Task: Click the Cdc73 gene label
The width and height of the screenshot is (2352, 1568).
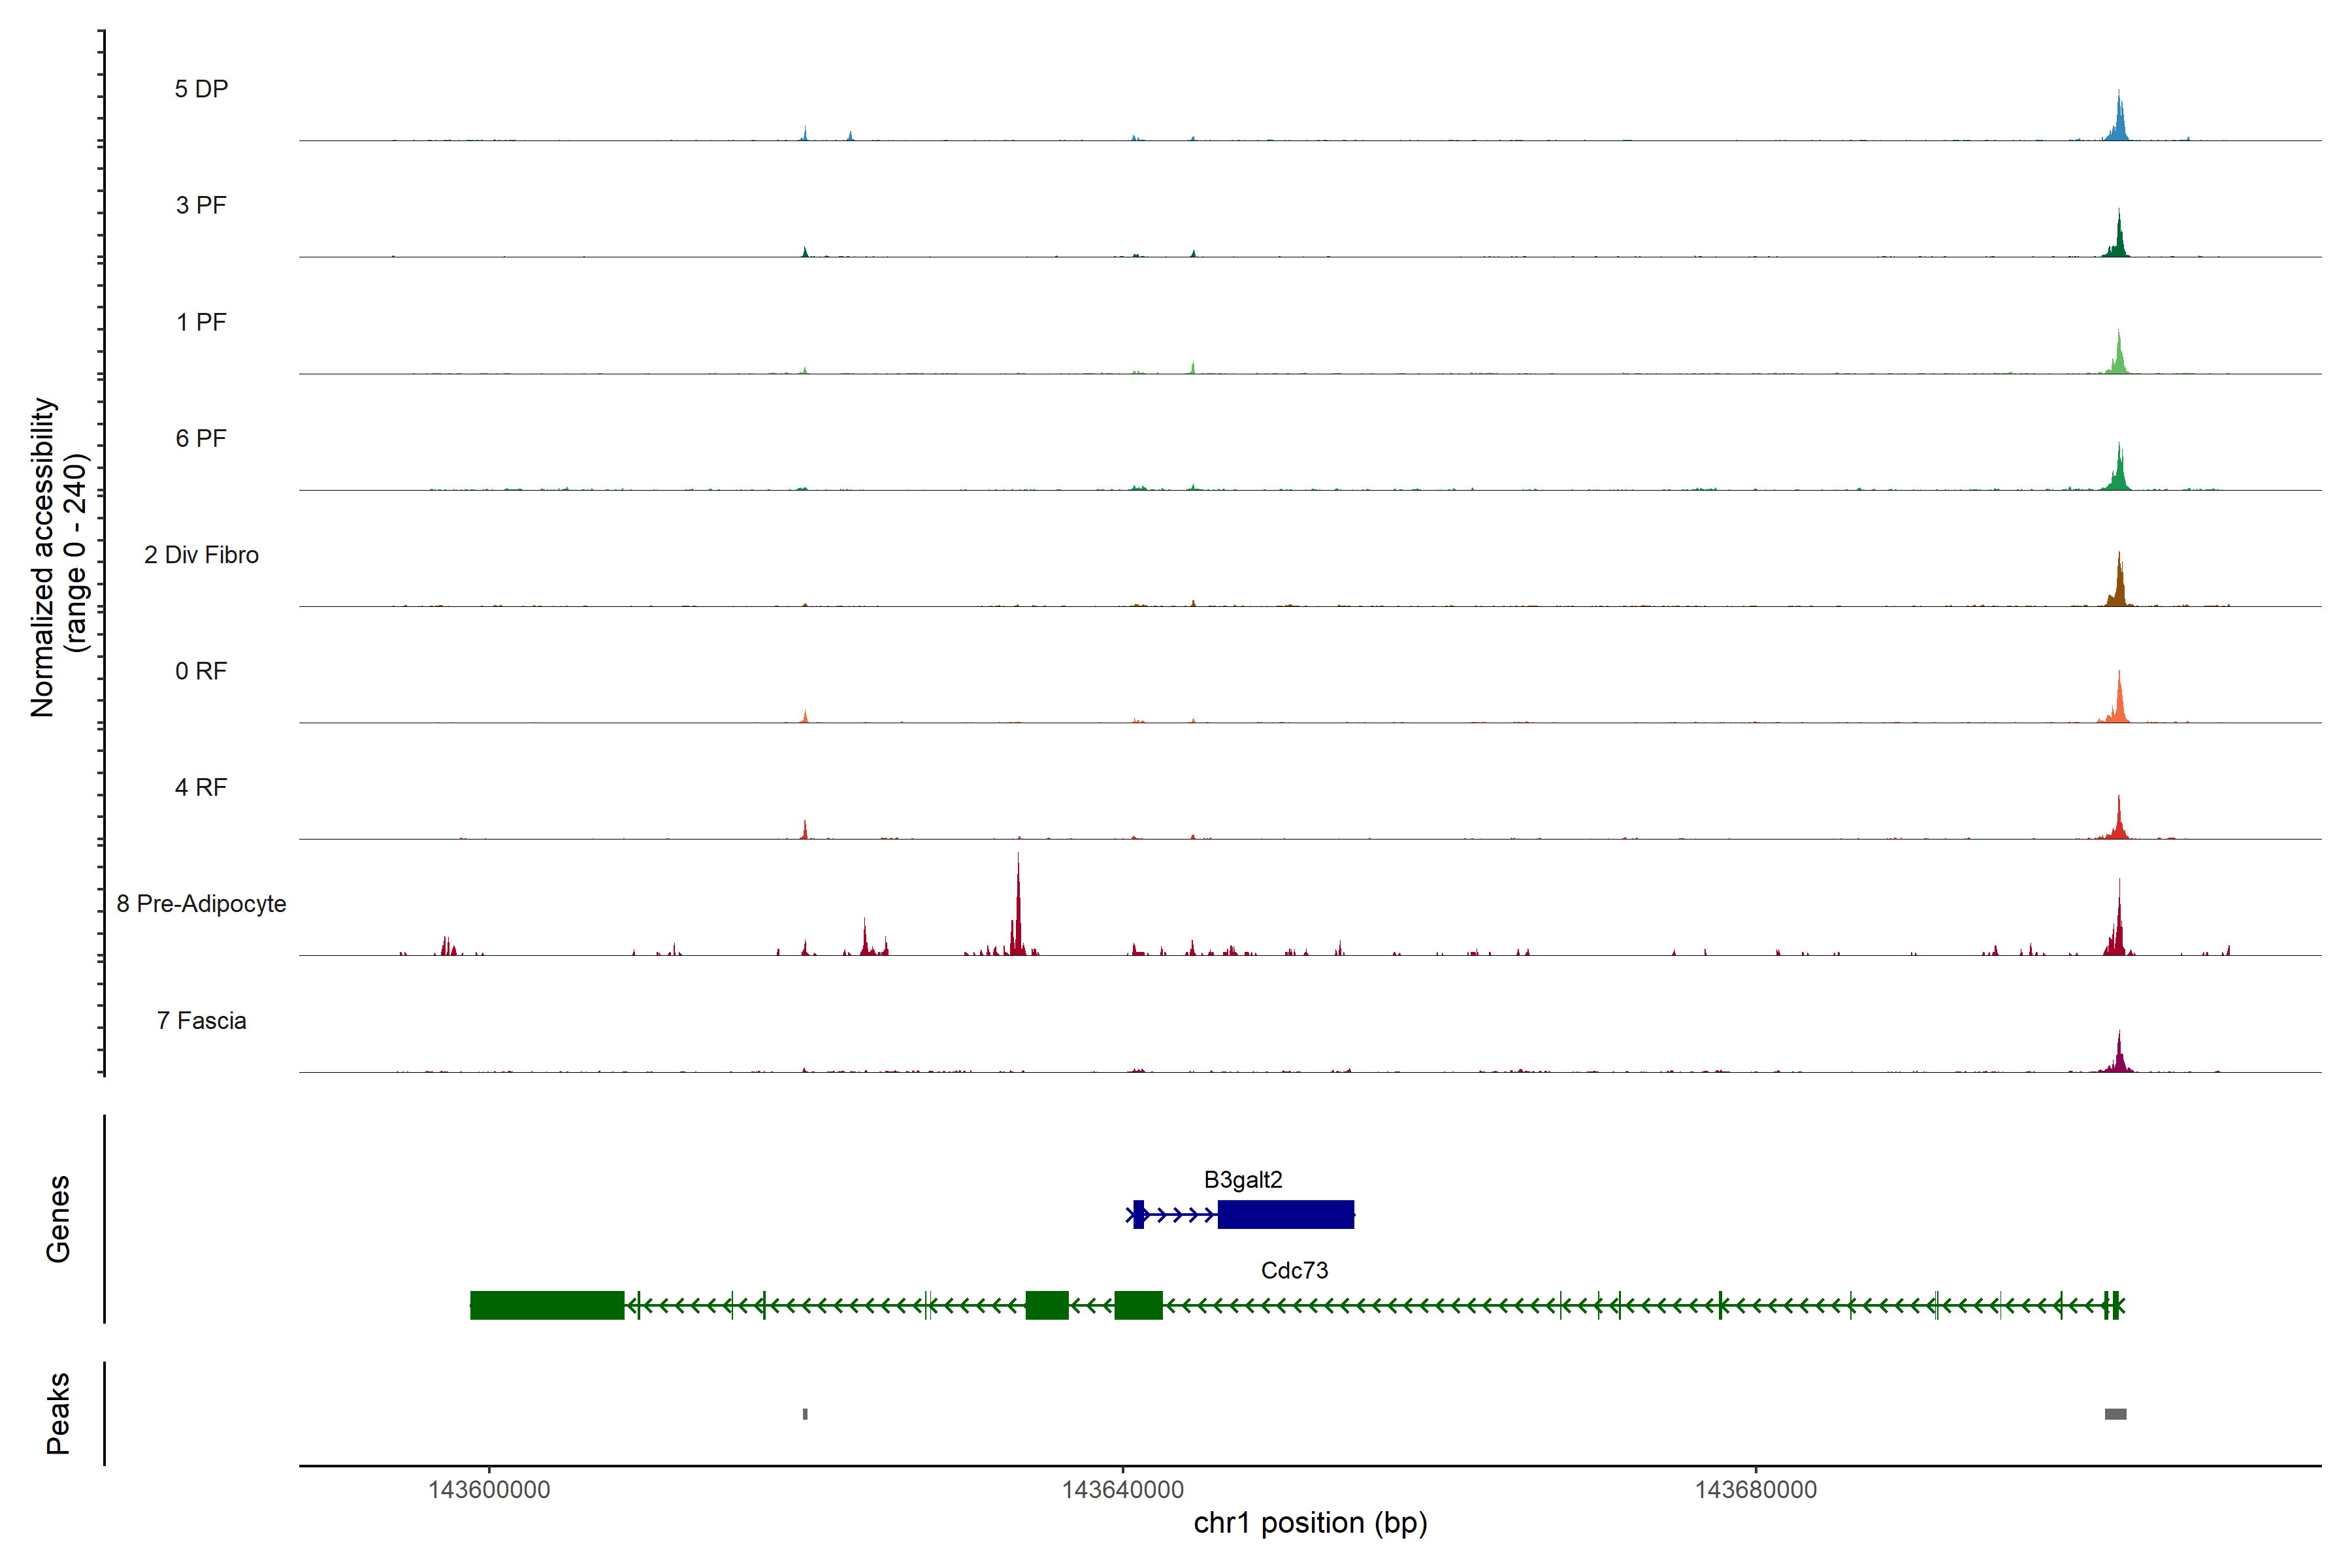Action: point(1294,1271)
